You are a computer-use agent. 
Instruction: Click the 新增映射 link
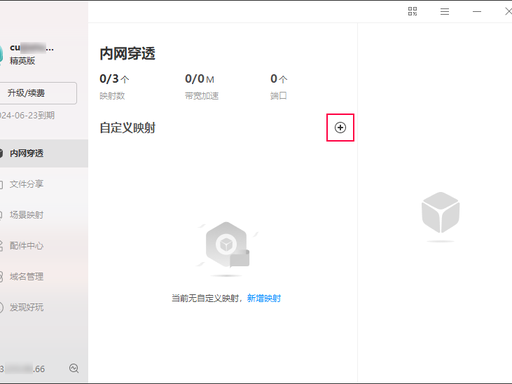264,298
